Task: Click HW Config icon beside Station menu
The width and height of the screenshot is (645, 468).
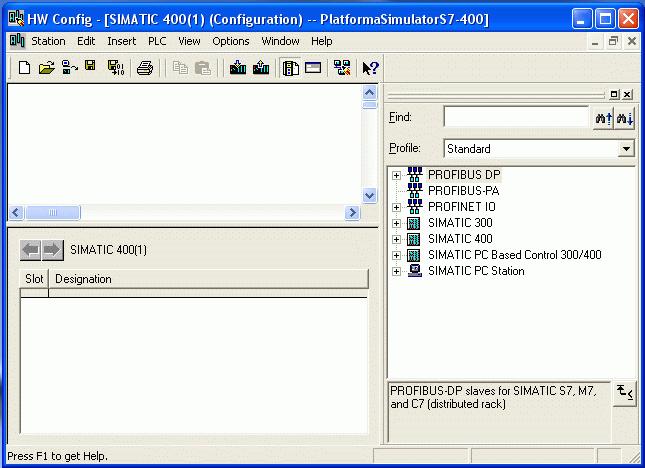Action: click(x=17, y=41)
